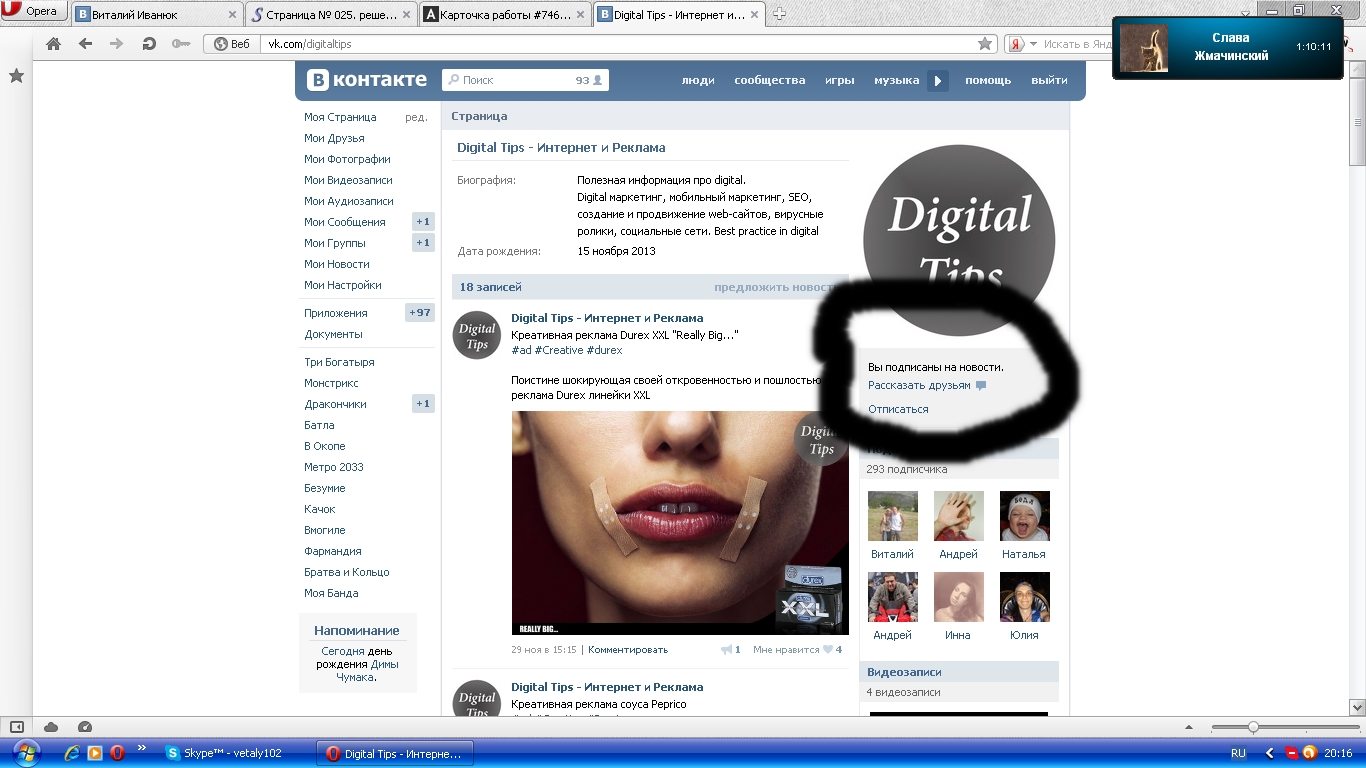Bookmark page with address bar star

985,44
